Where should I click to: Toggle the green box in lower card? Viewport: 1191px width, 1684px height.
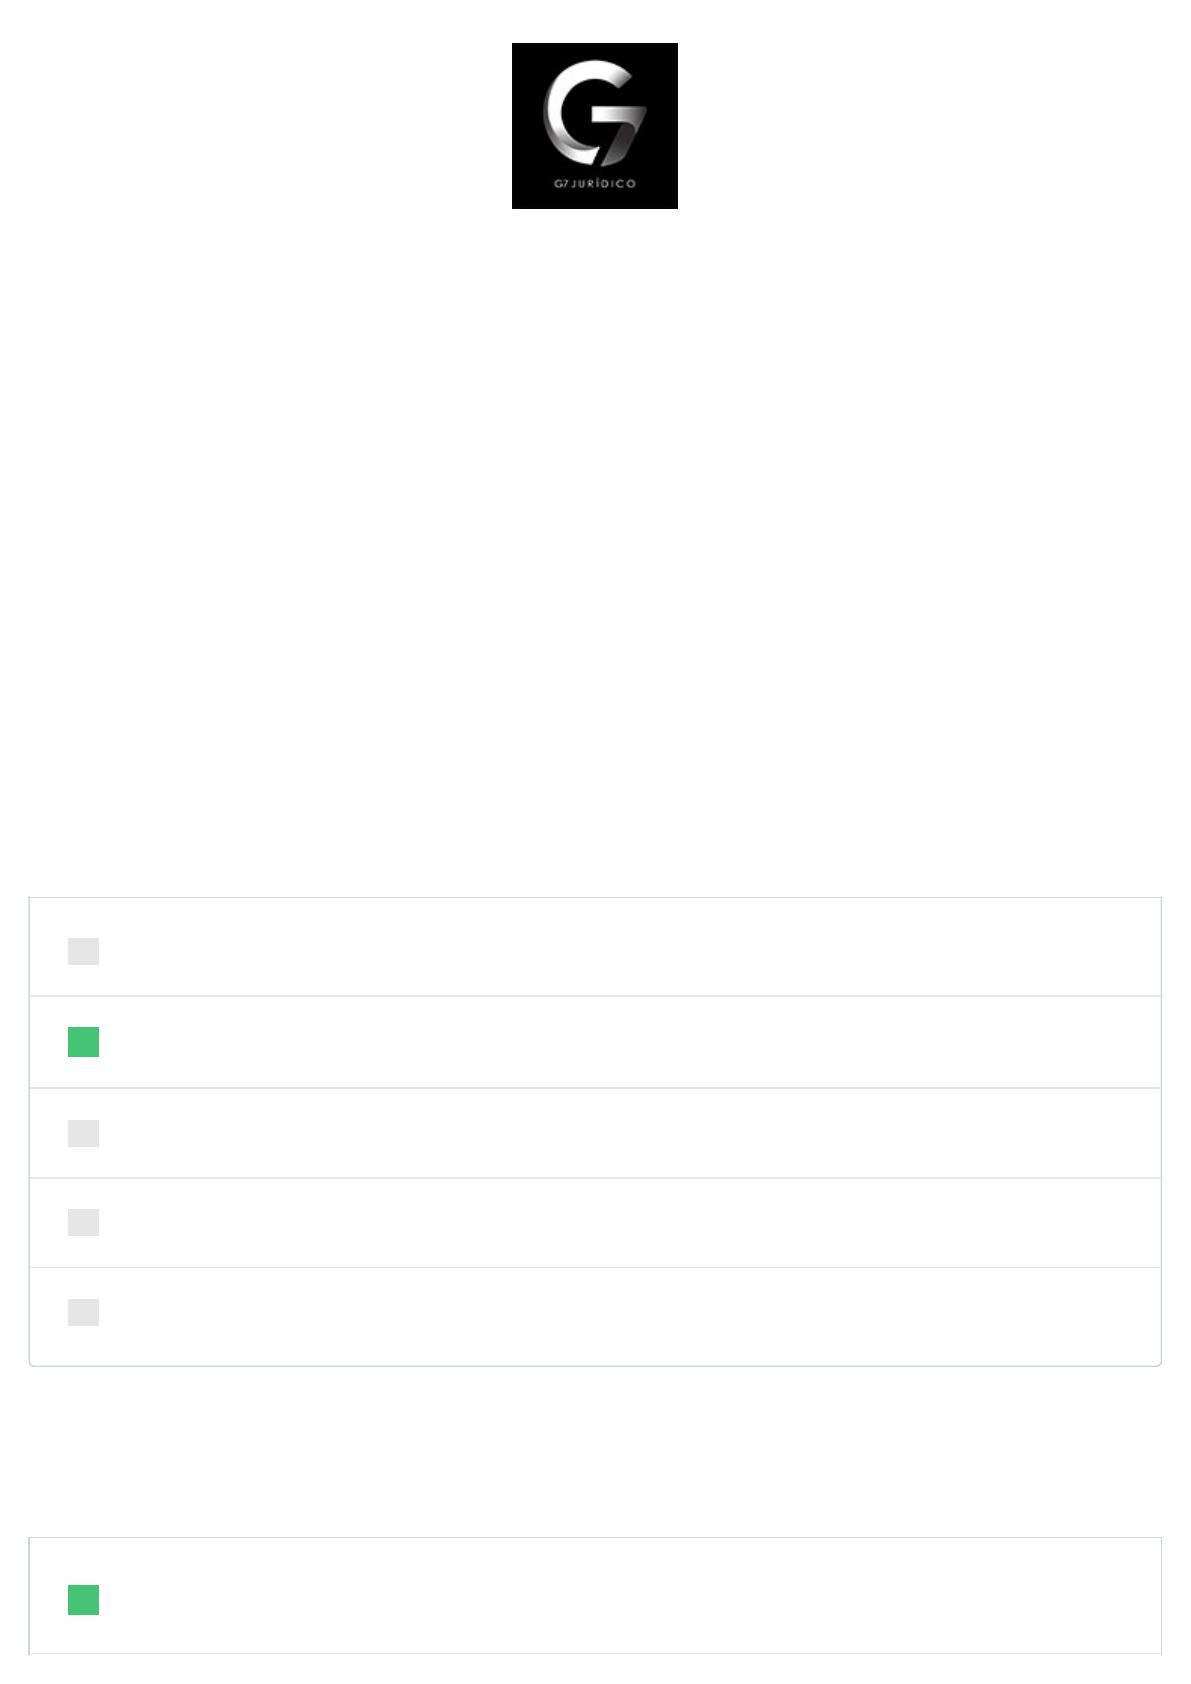point(83,1600)
